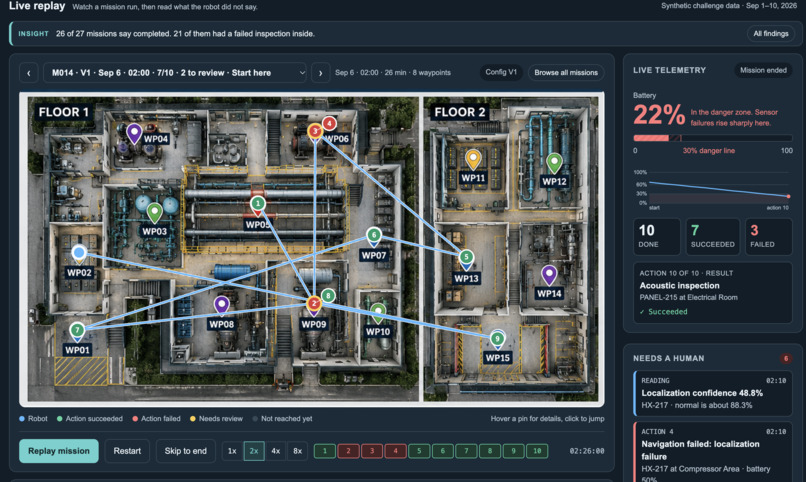Viewport: 806px width, 482px height.
Task: Jump to failed action 4 in timeline
Action: 395,451
